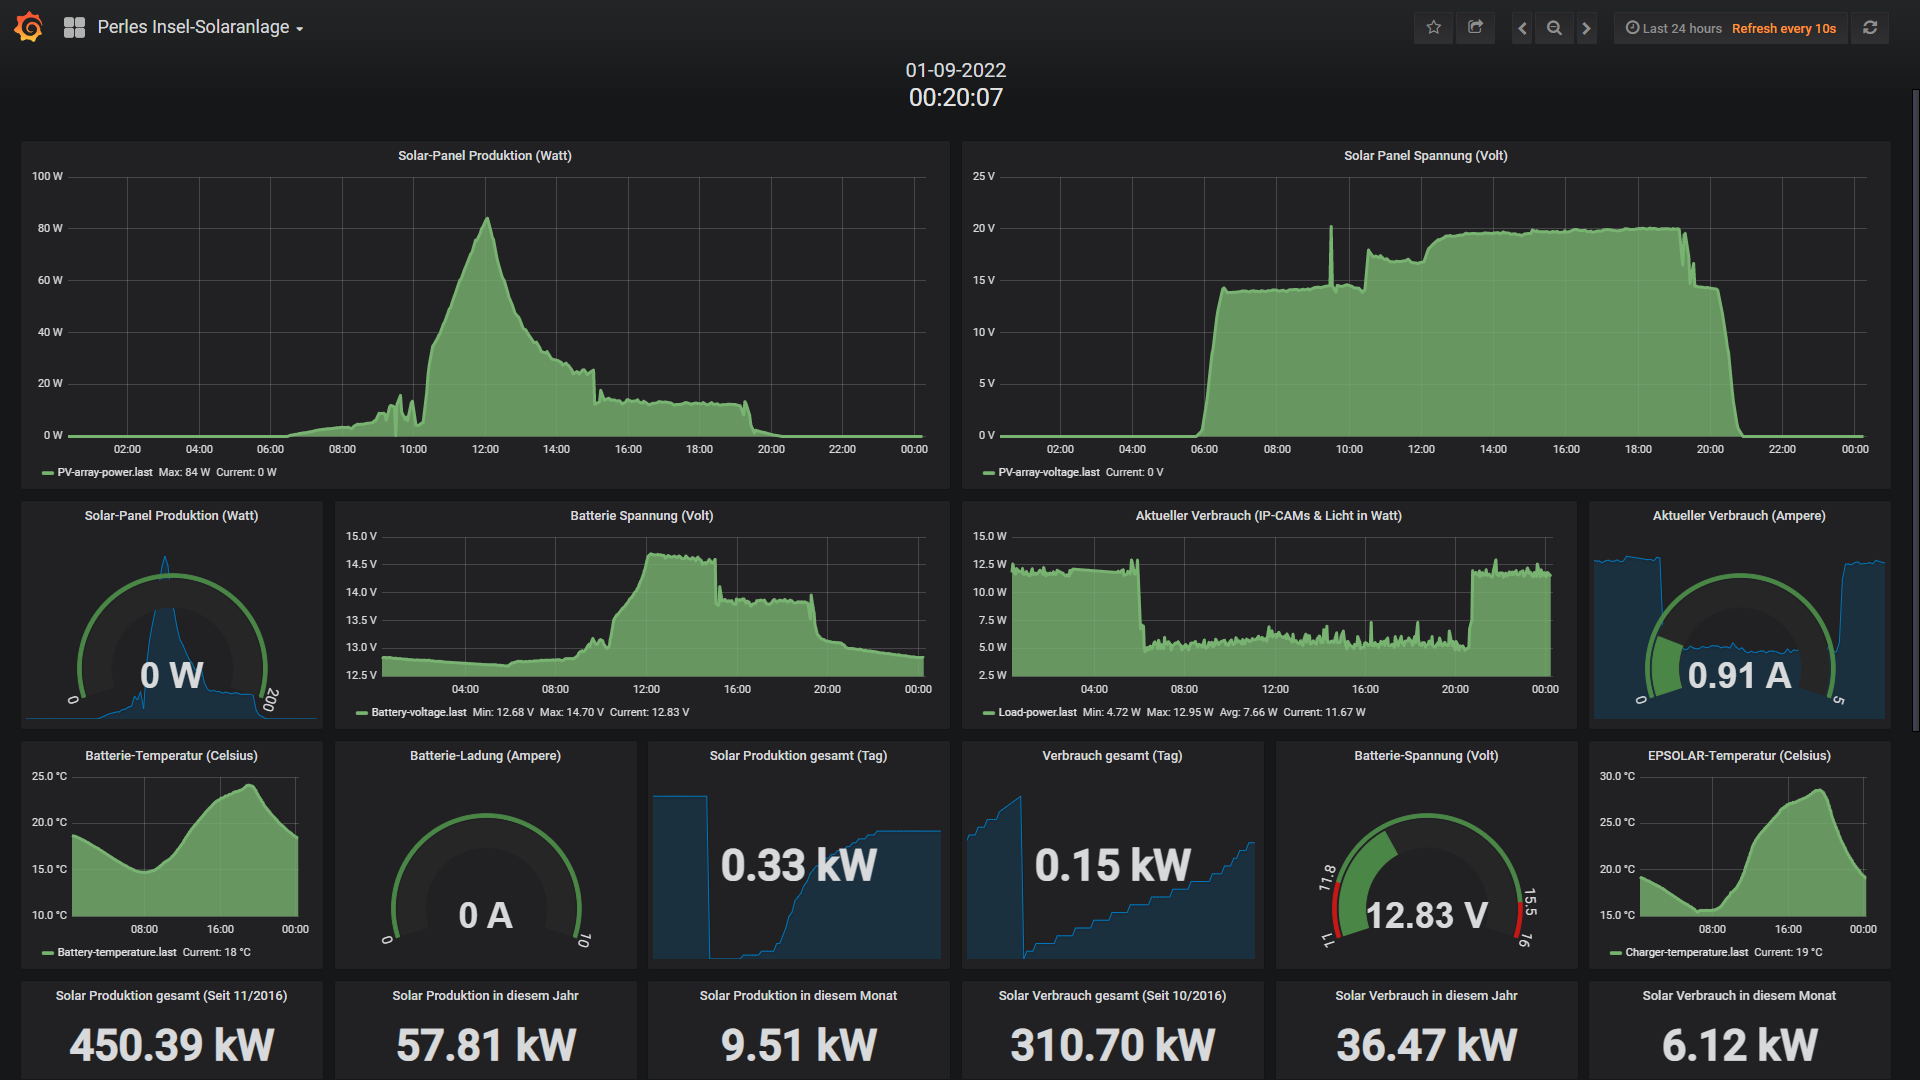Screen dimensions: 1920x1080
Task: Click the share dashboard icon
Action: point(1475,28)
